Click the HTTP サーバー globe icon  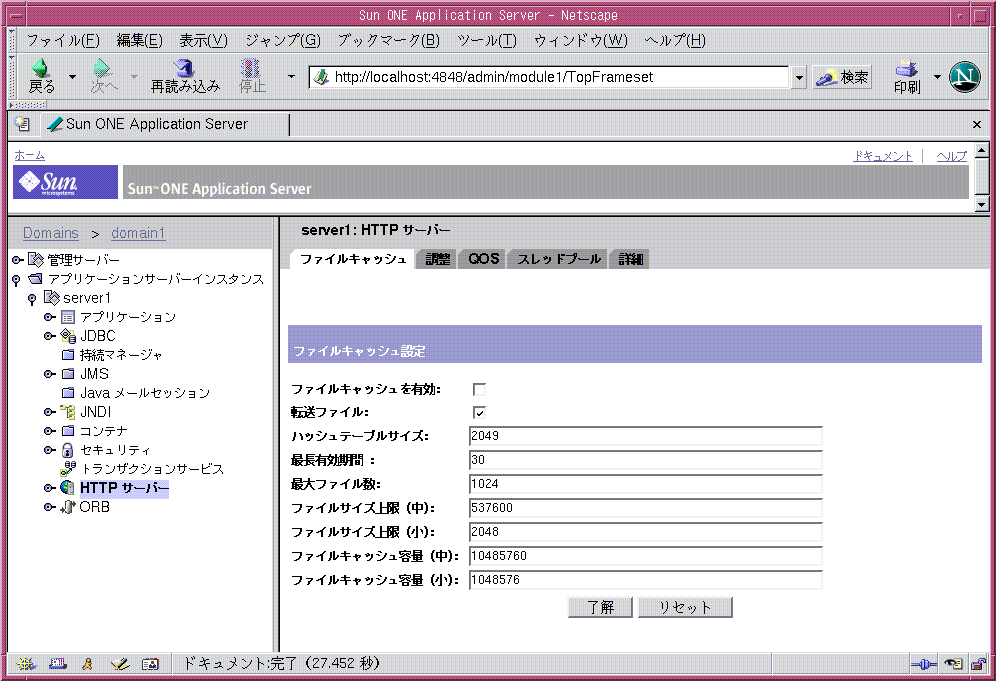coord(68,488)
